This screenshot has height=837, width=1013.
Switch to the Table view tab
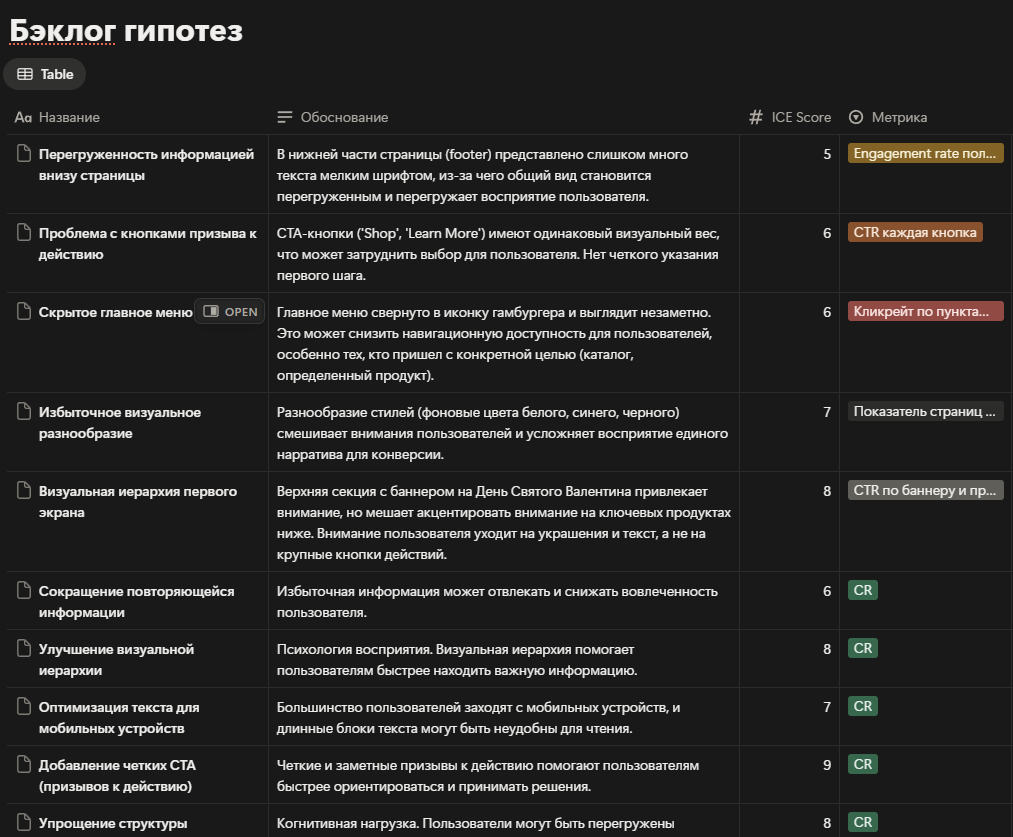(x=46, y=74)
